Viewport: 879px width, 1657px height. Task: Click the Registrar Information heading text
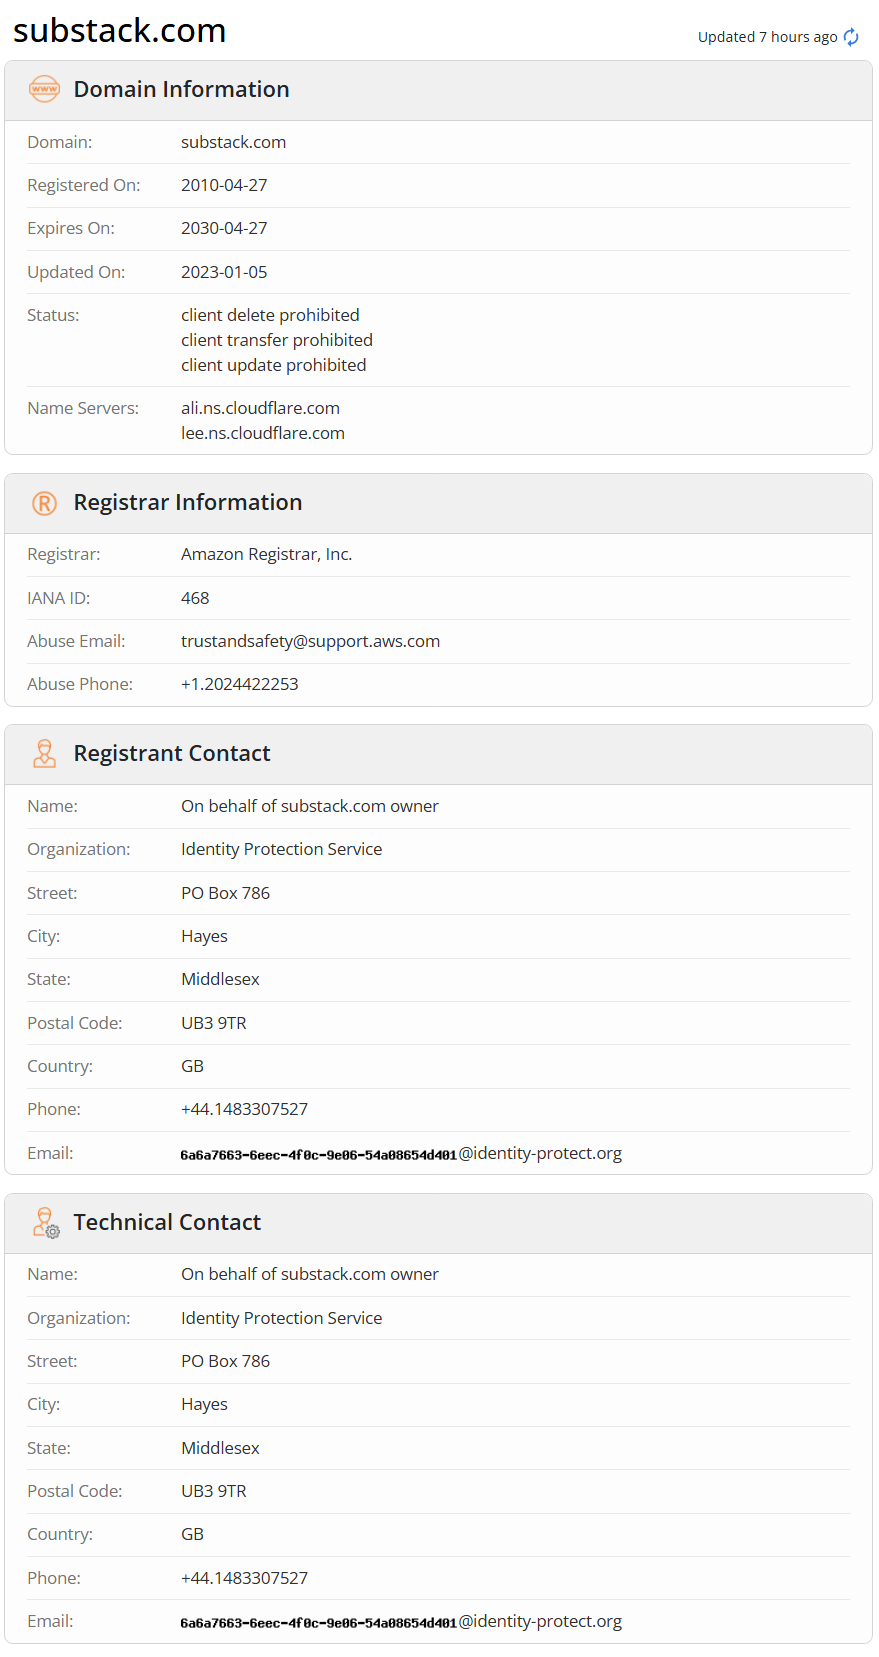(x=188, y=502)
